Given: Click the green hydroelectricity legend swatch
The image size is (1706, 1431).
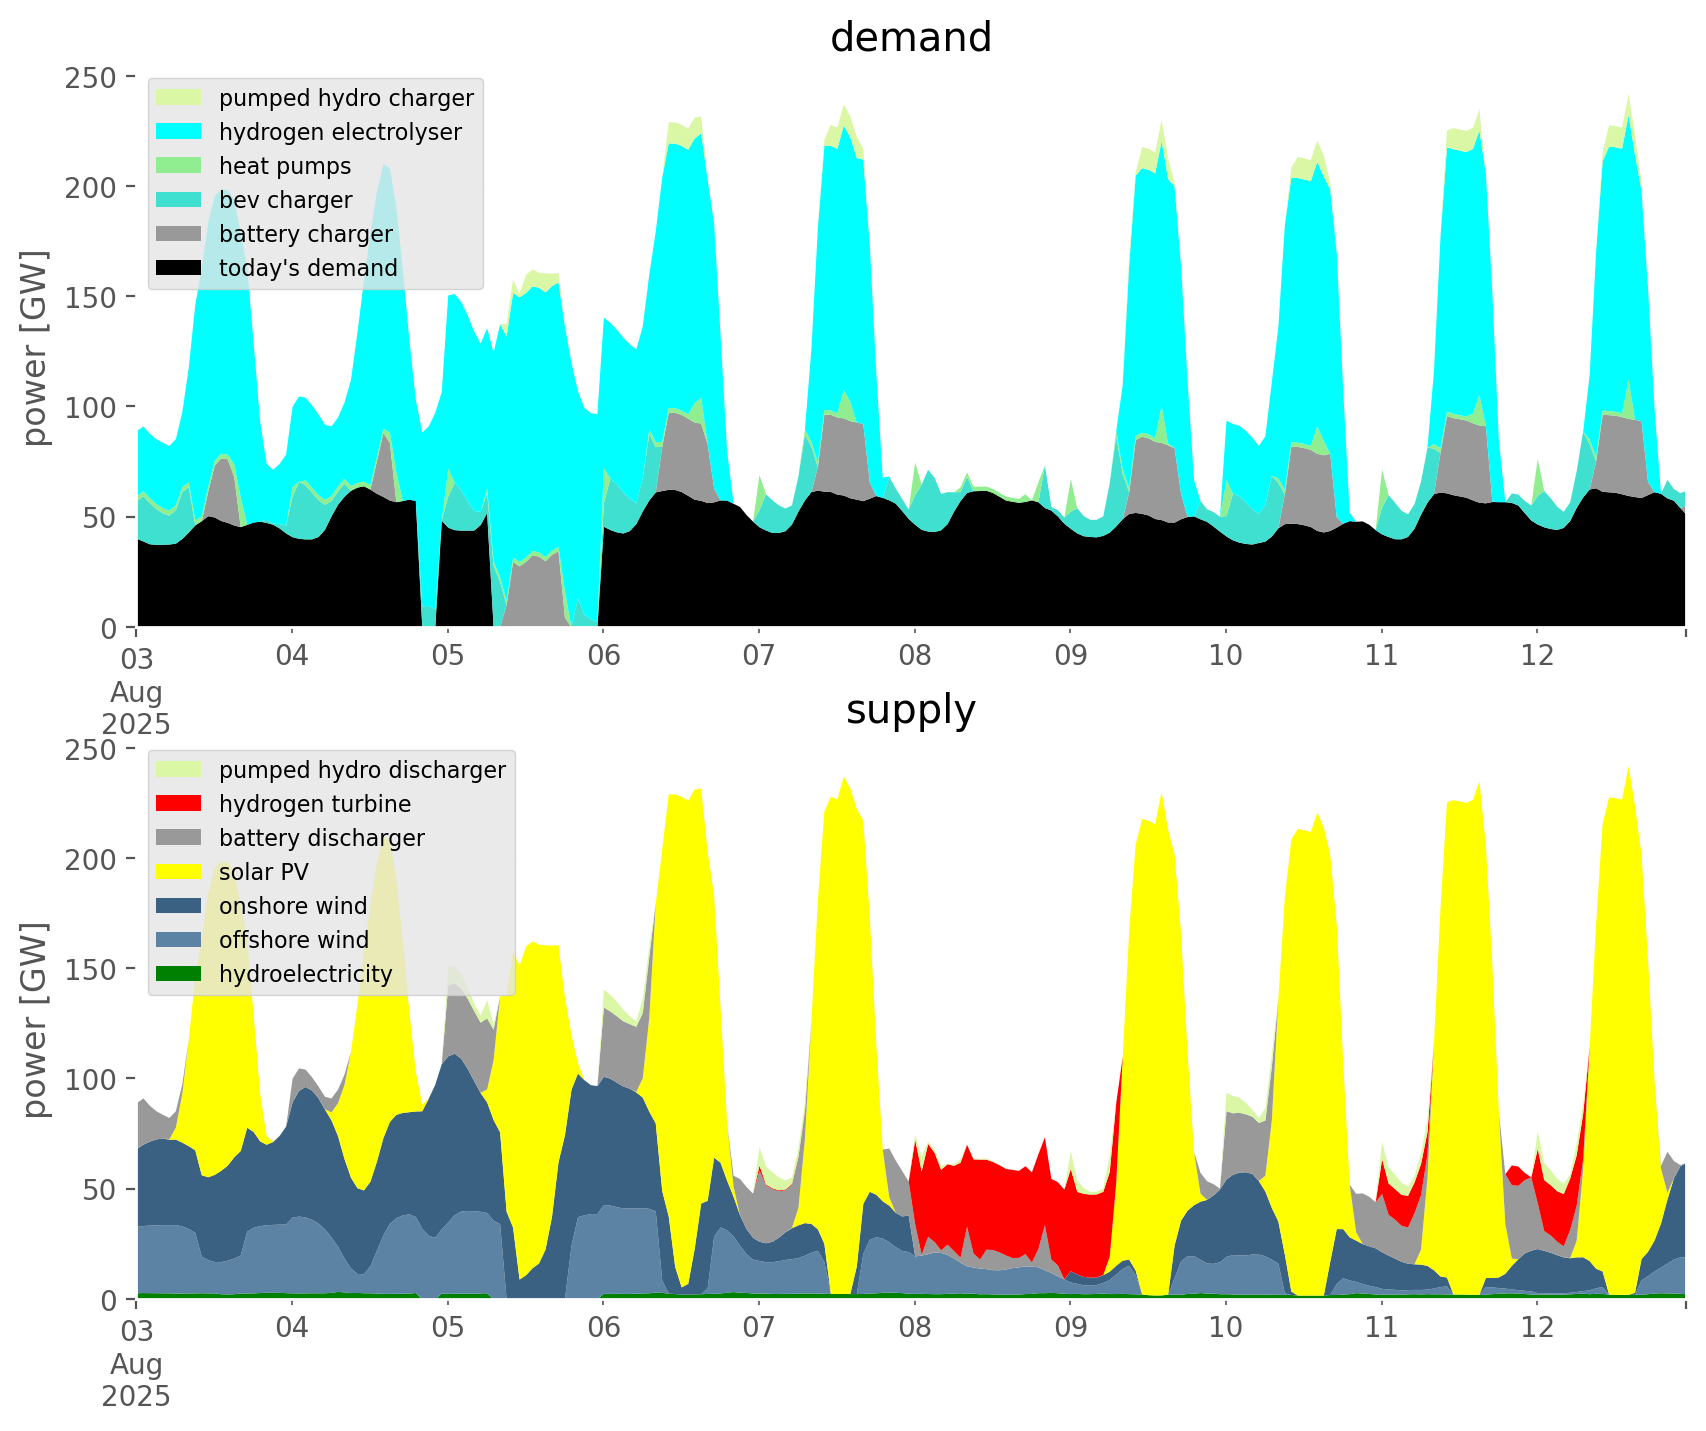Looking at the screenshot, I should (x=179, y=974).
